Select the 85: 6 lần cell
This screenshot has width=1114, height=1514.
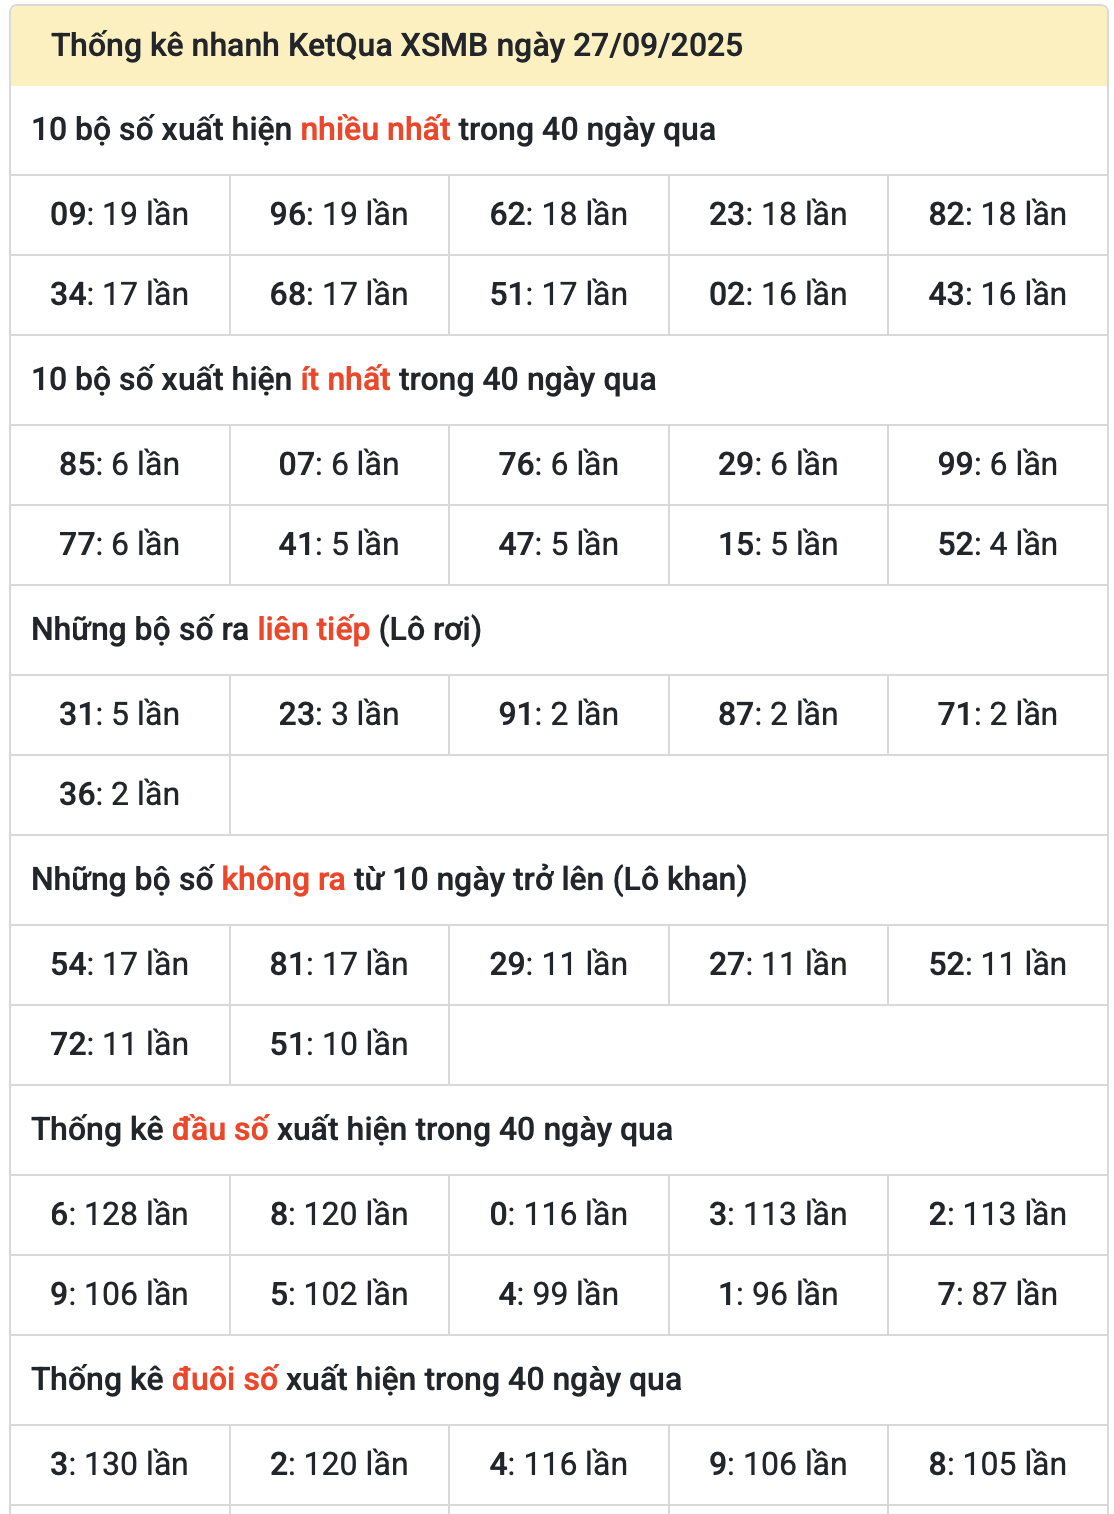120,464
